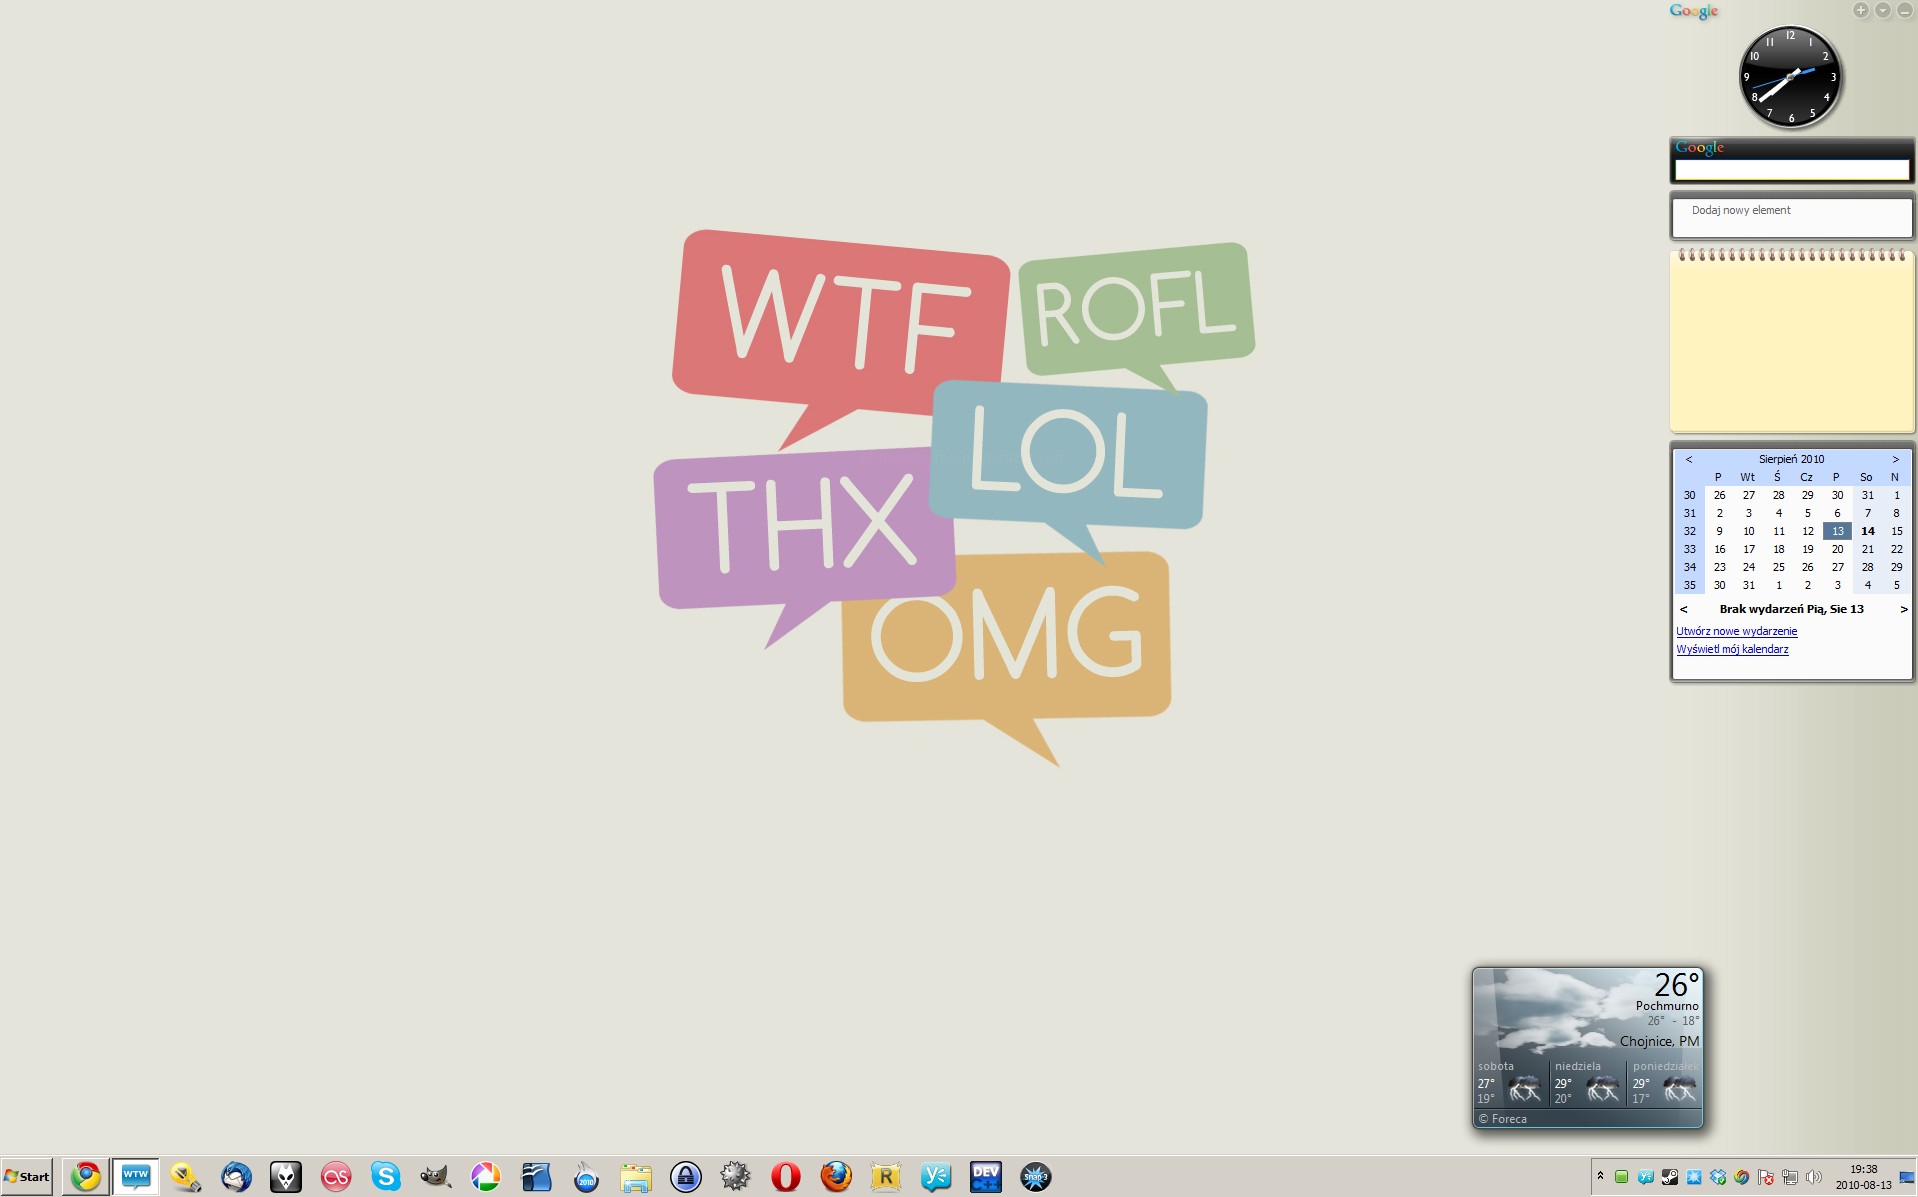This screenshot has height=1197, width=1918.
Task: Open Mozilla Thunderbird mail client
Action: (x=236, y=1177)
